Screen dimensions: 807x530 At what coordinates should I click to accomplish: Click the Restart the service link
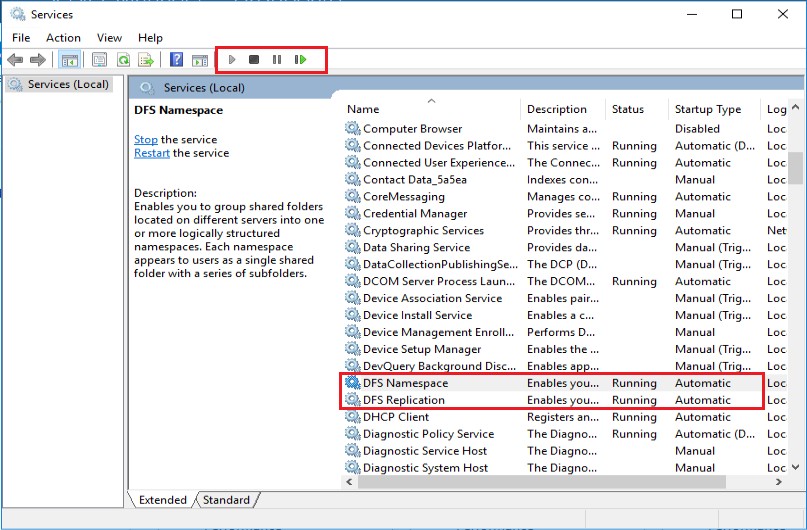[152, 154]
